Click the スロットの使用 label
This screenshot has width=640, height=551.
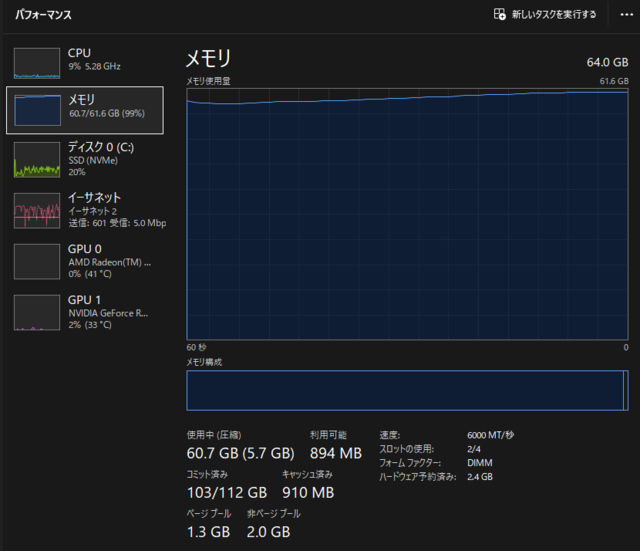407,449
